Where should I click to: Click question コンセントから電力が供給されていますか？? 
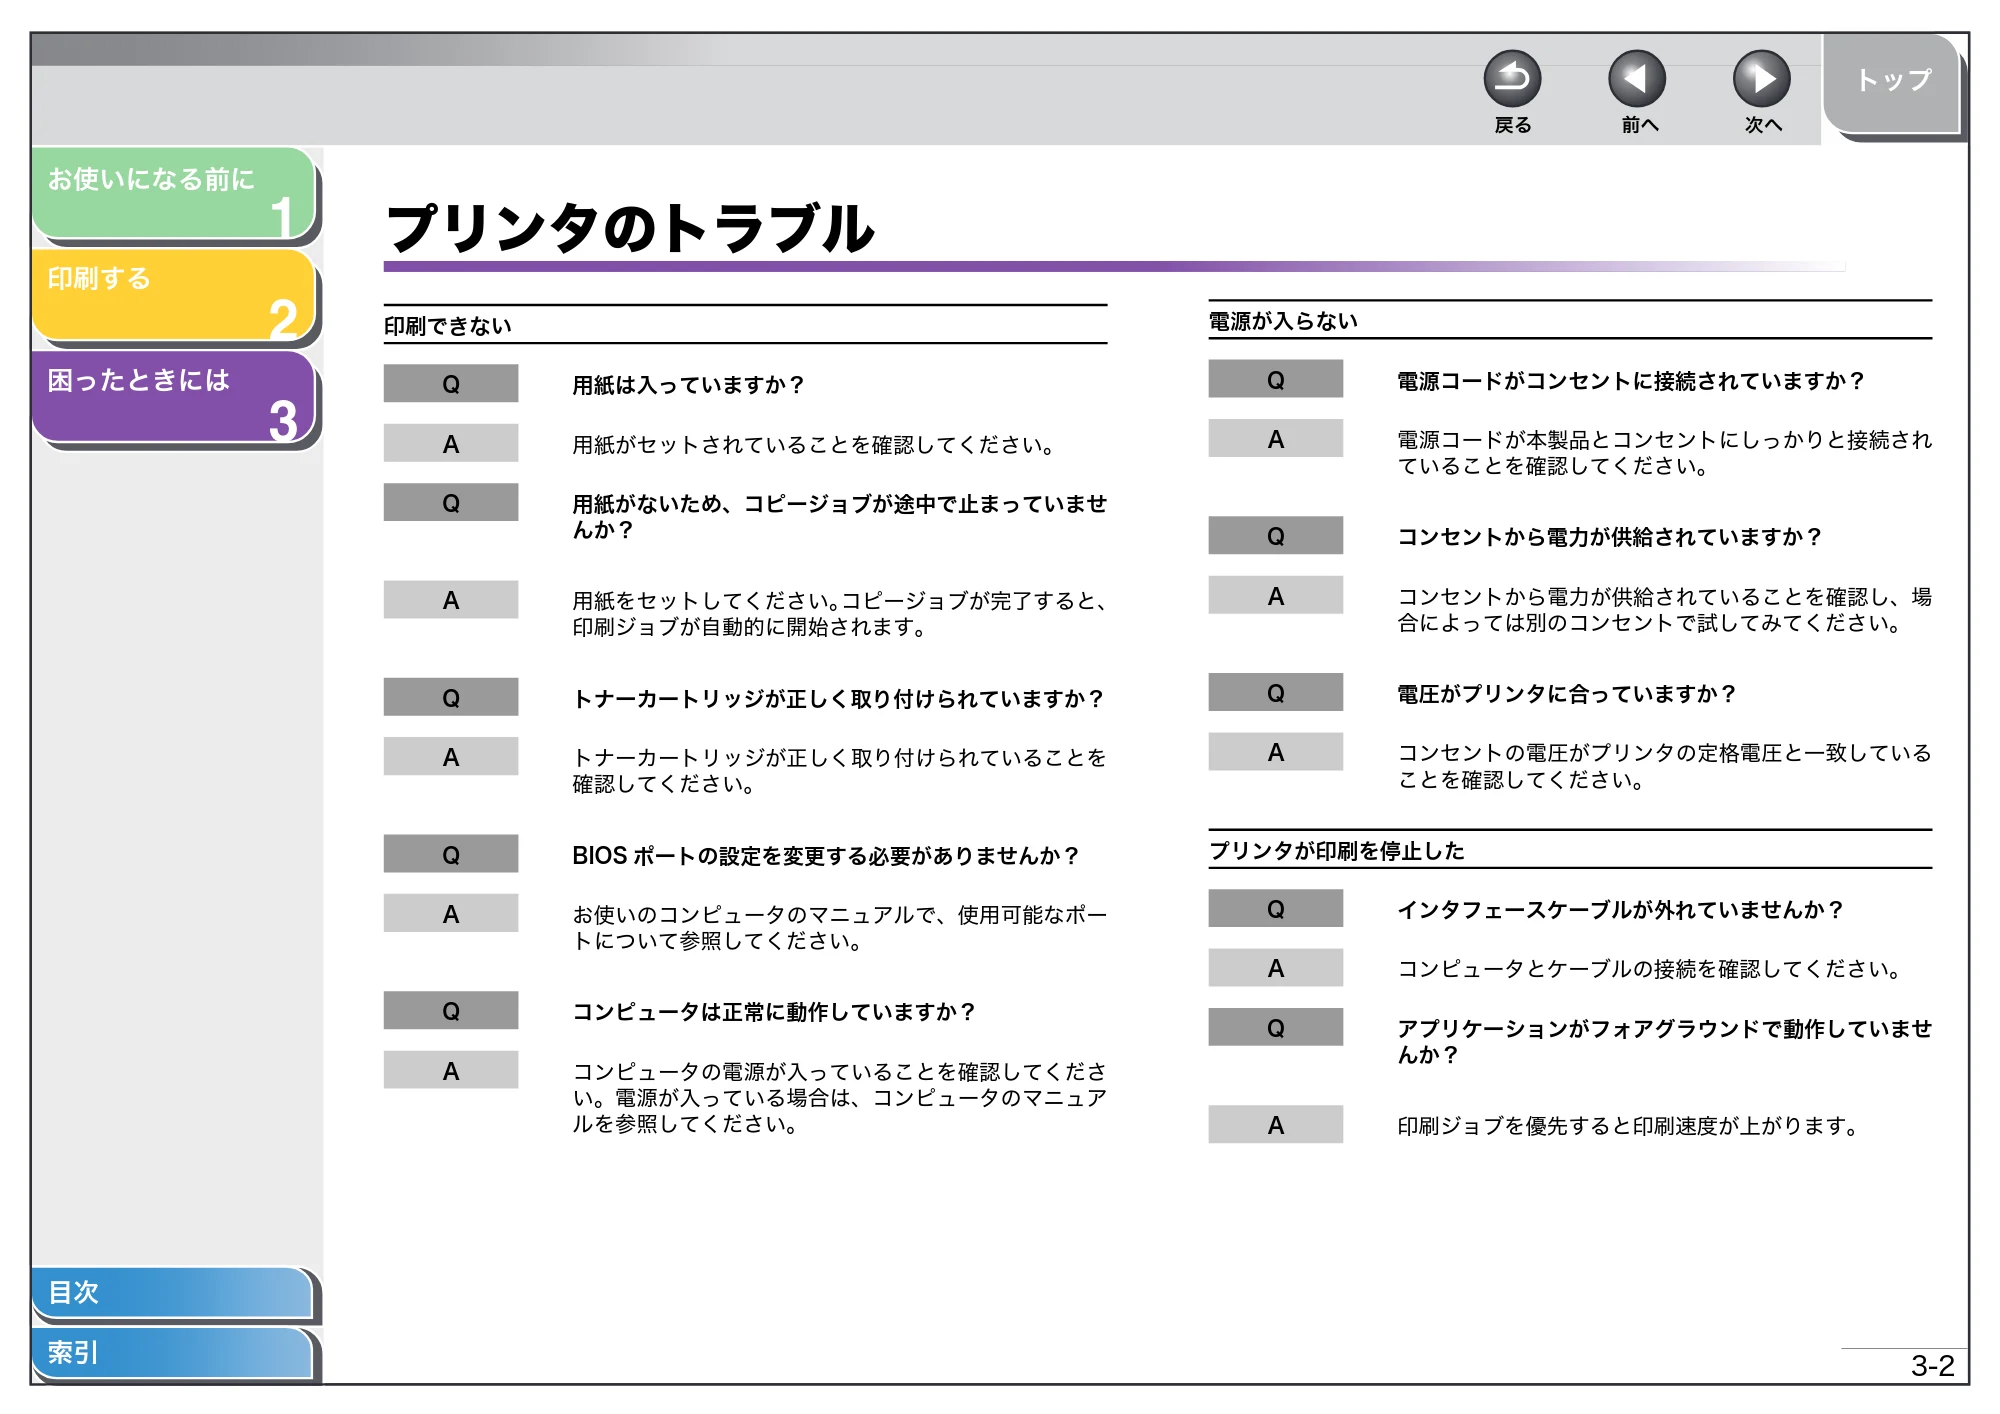(1610, 537)
